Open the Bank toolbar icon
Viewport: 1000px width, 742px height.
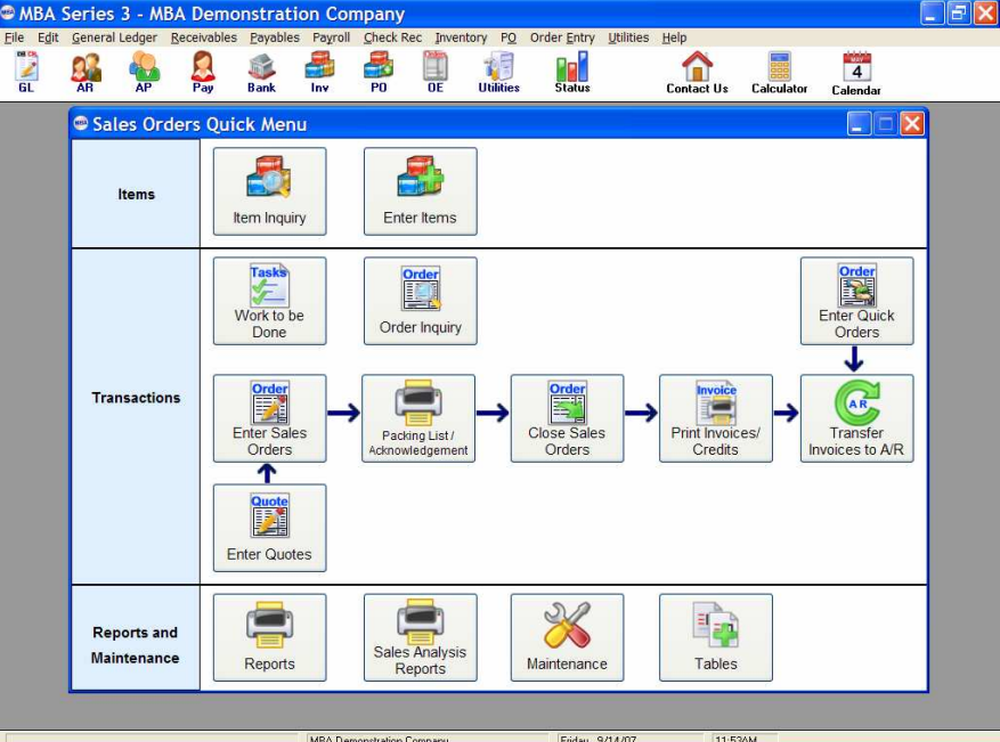[x=261, y=72]
